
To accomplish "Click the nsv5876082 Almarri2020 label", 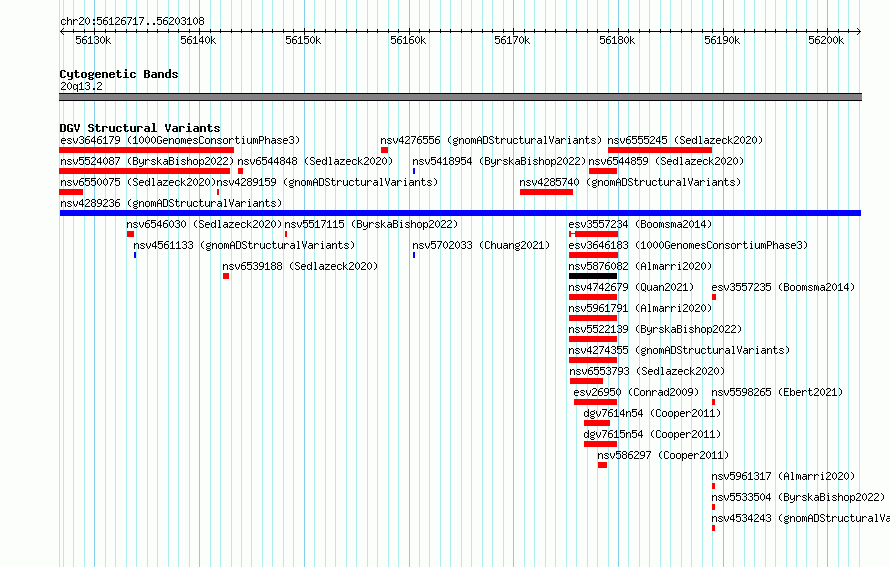I will pos(640,266).
